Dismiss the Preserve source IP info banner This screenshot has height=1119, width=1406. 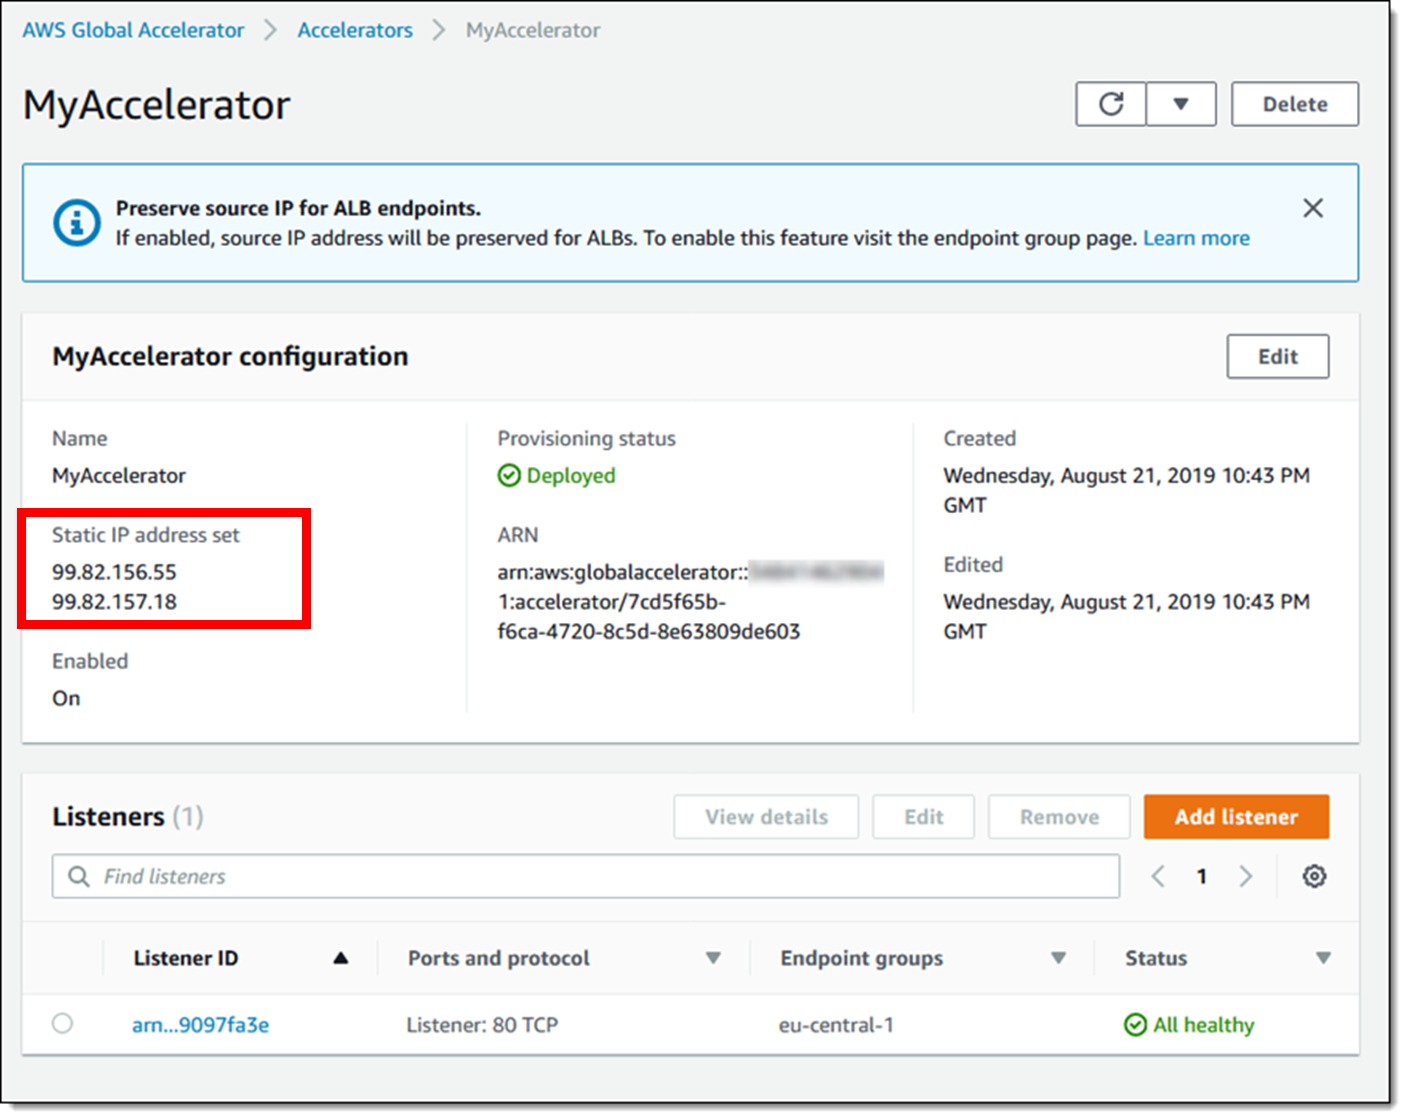click(x=1313, y=208)
